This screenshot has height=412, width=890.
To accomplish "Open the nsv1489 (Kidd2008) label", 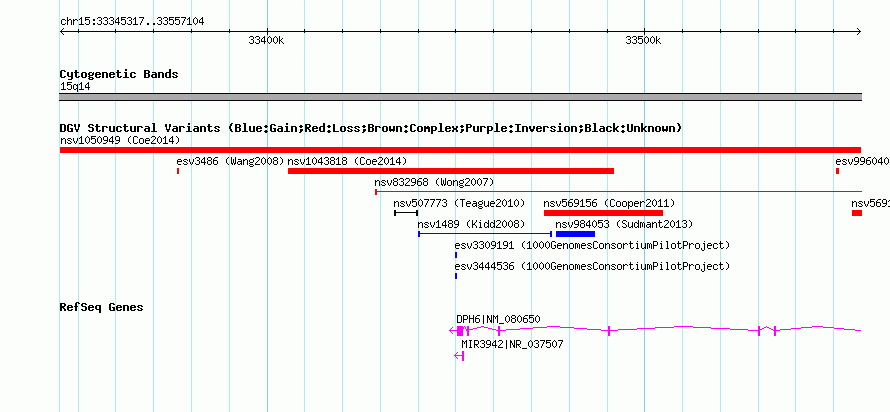I will tap(471, 224).
